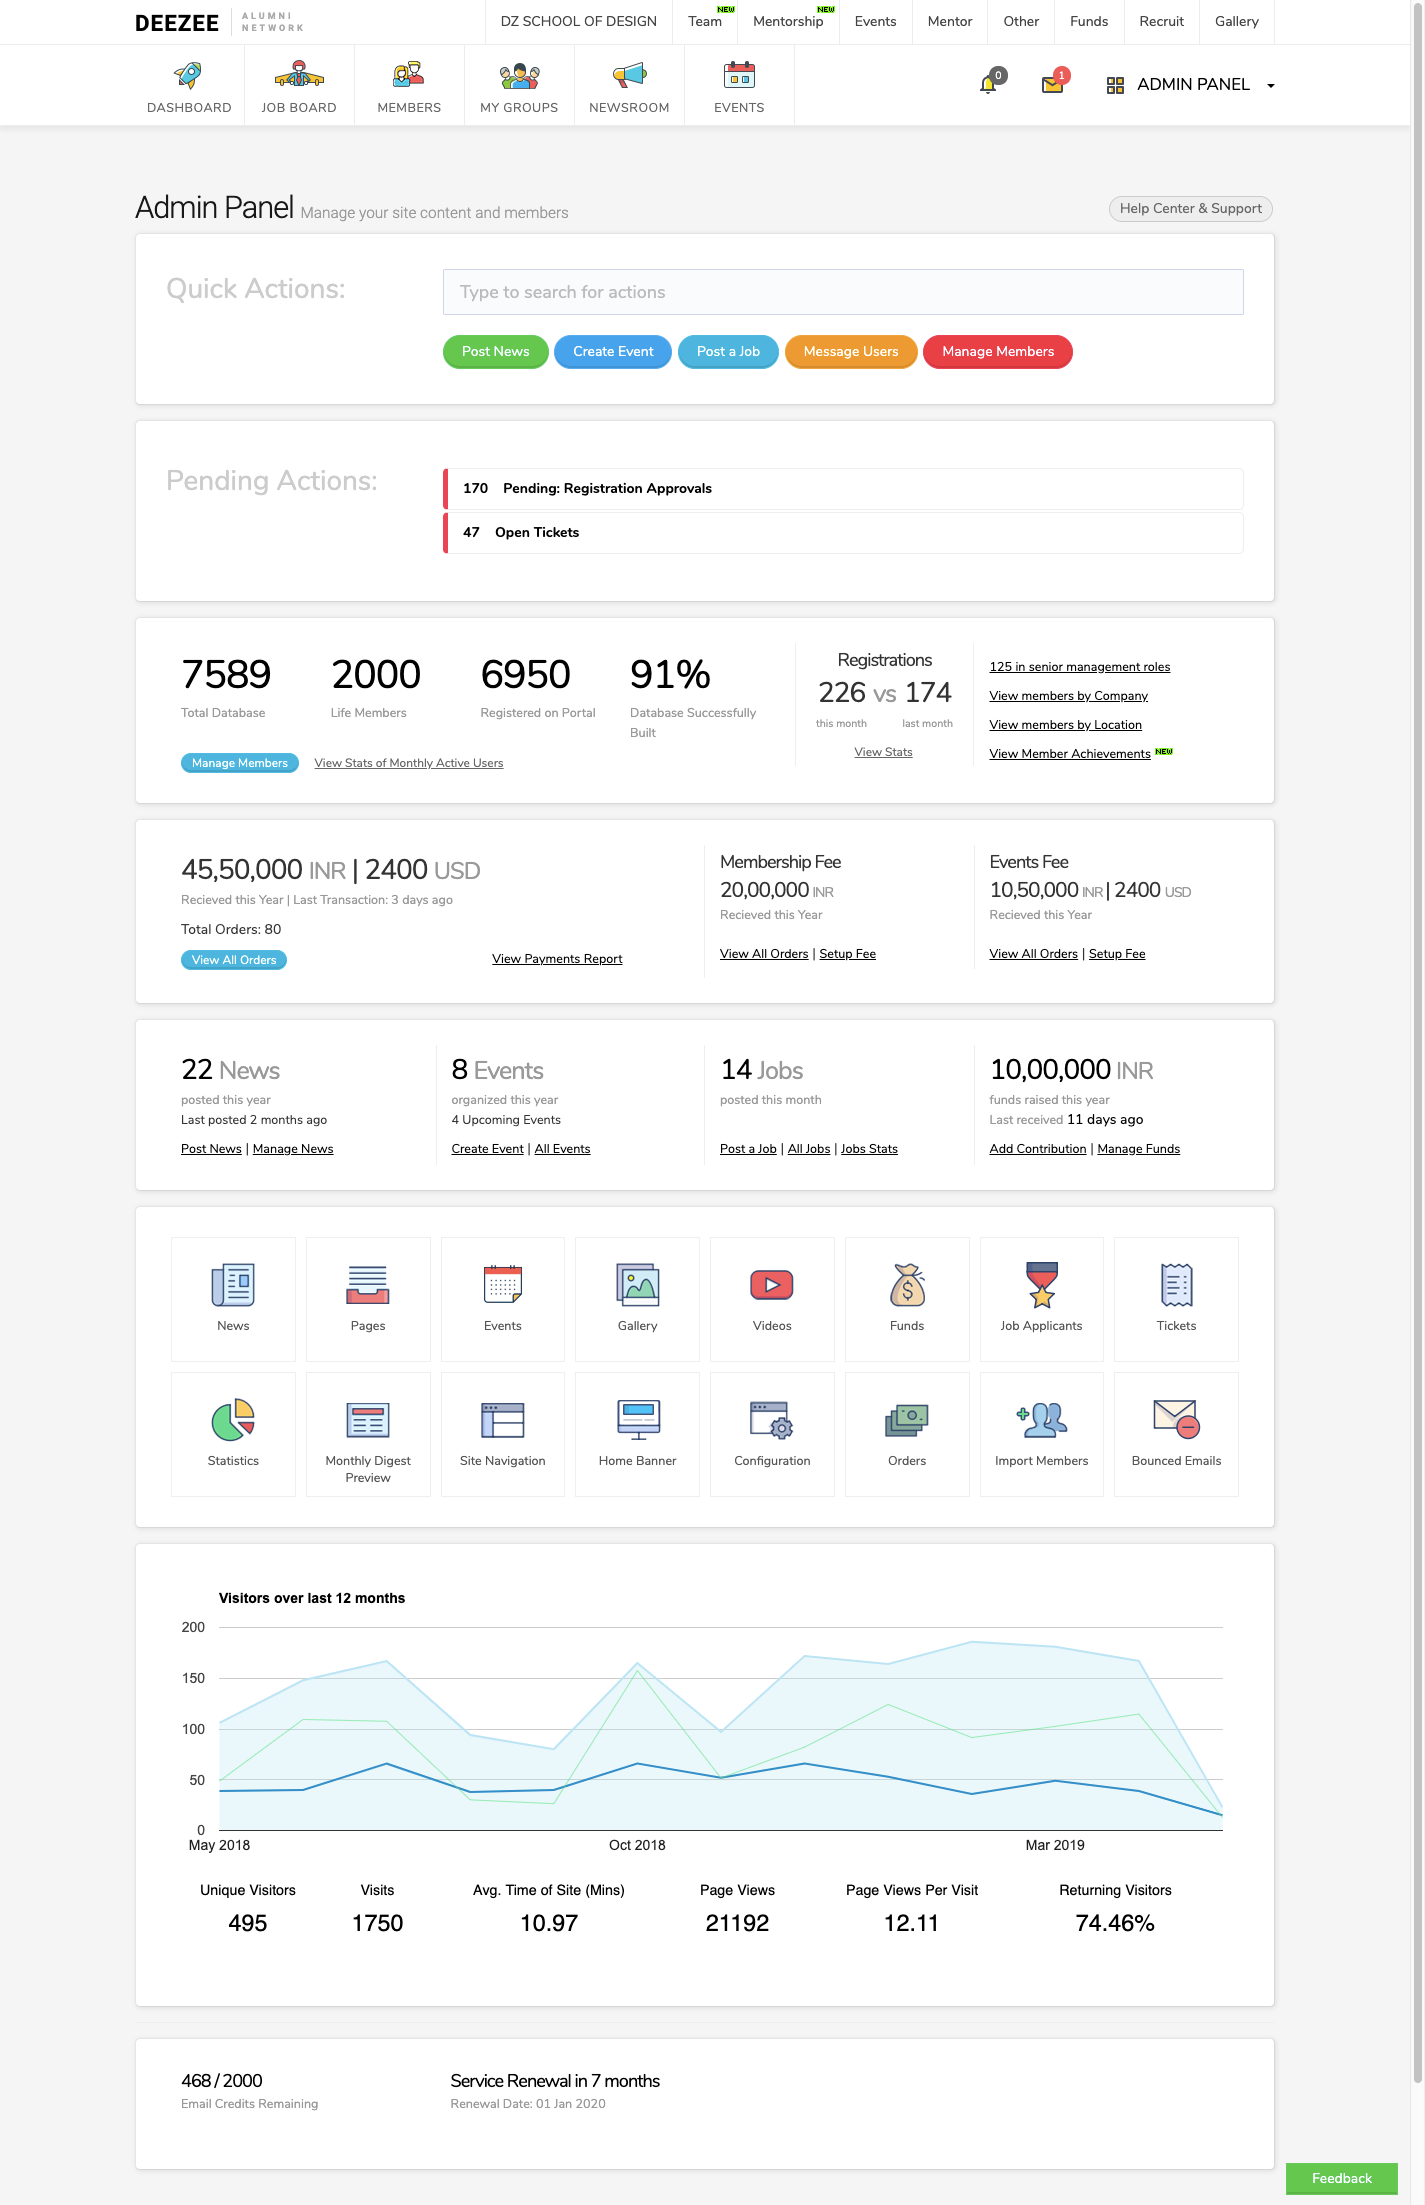The width and height of the screenshot is (1425, 2205).
Task: Open the Gallery tile icon
Action: [638, 1299]
